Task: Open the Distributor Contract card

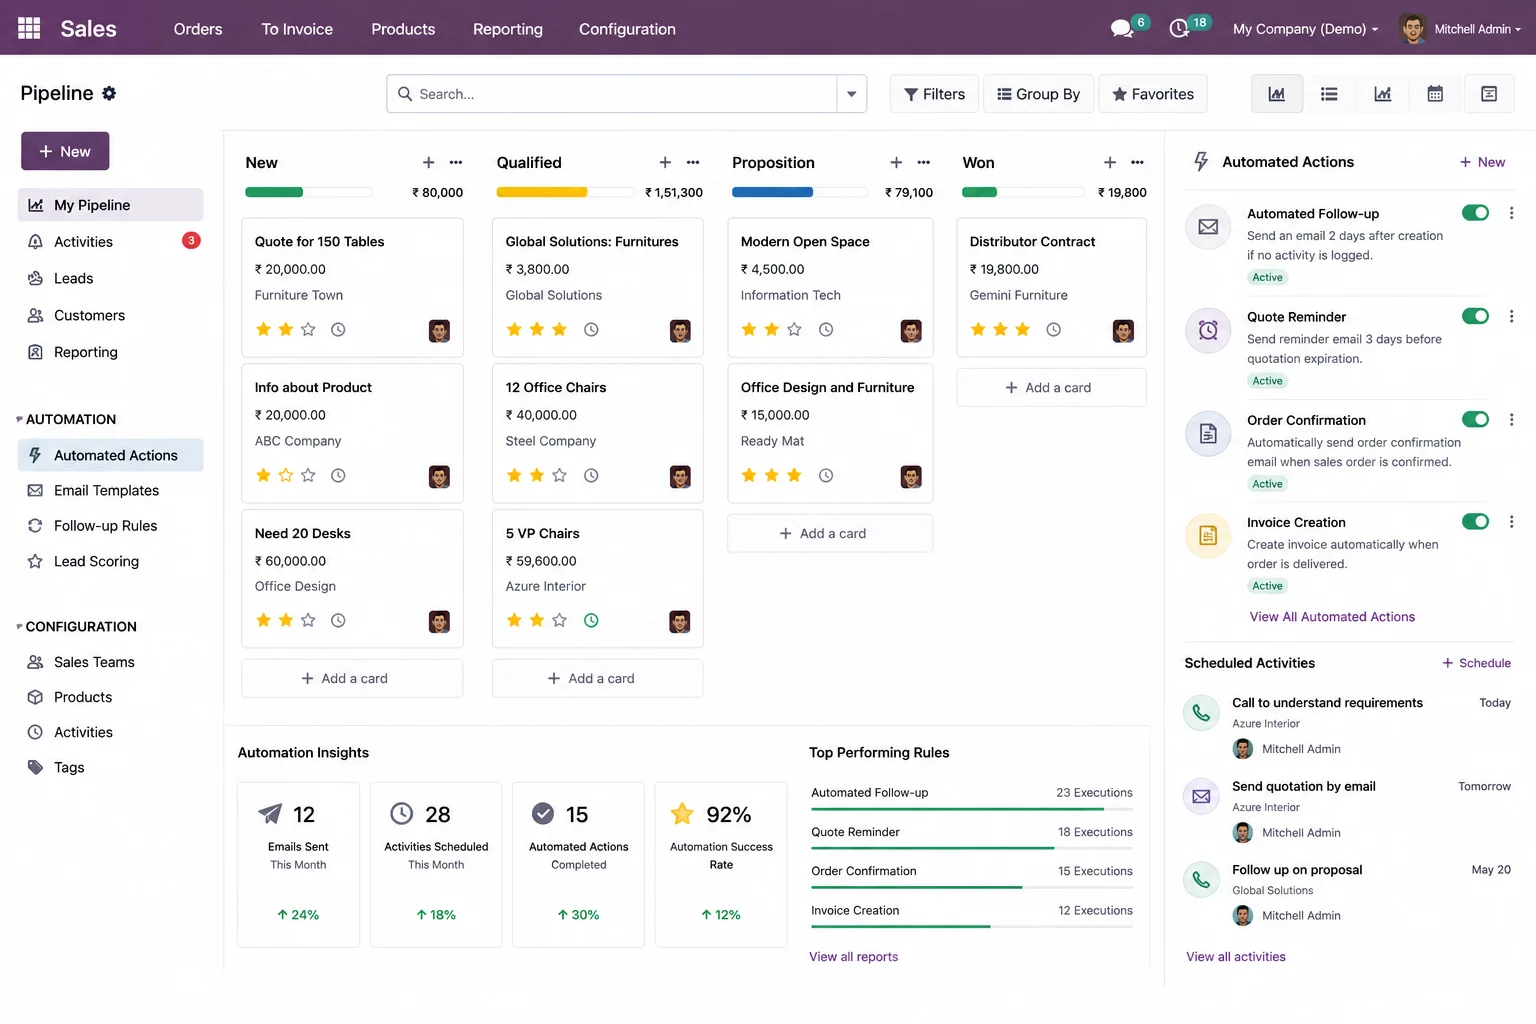Action: coord(1051,287)
